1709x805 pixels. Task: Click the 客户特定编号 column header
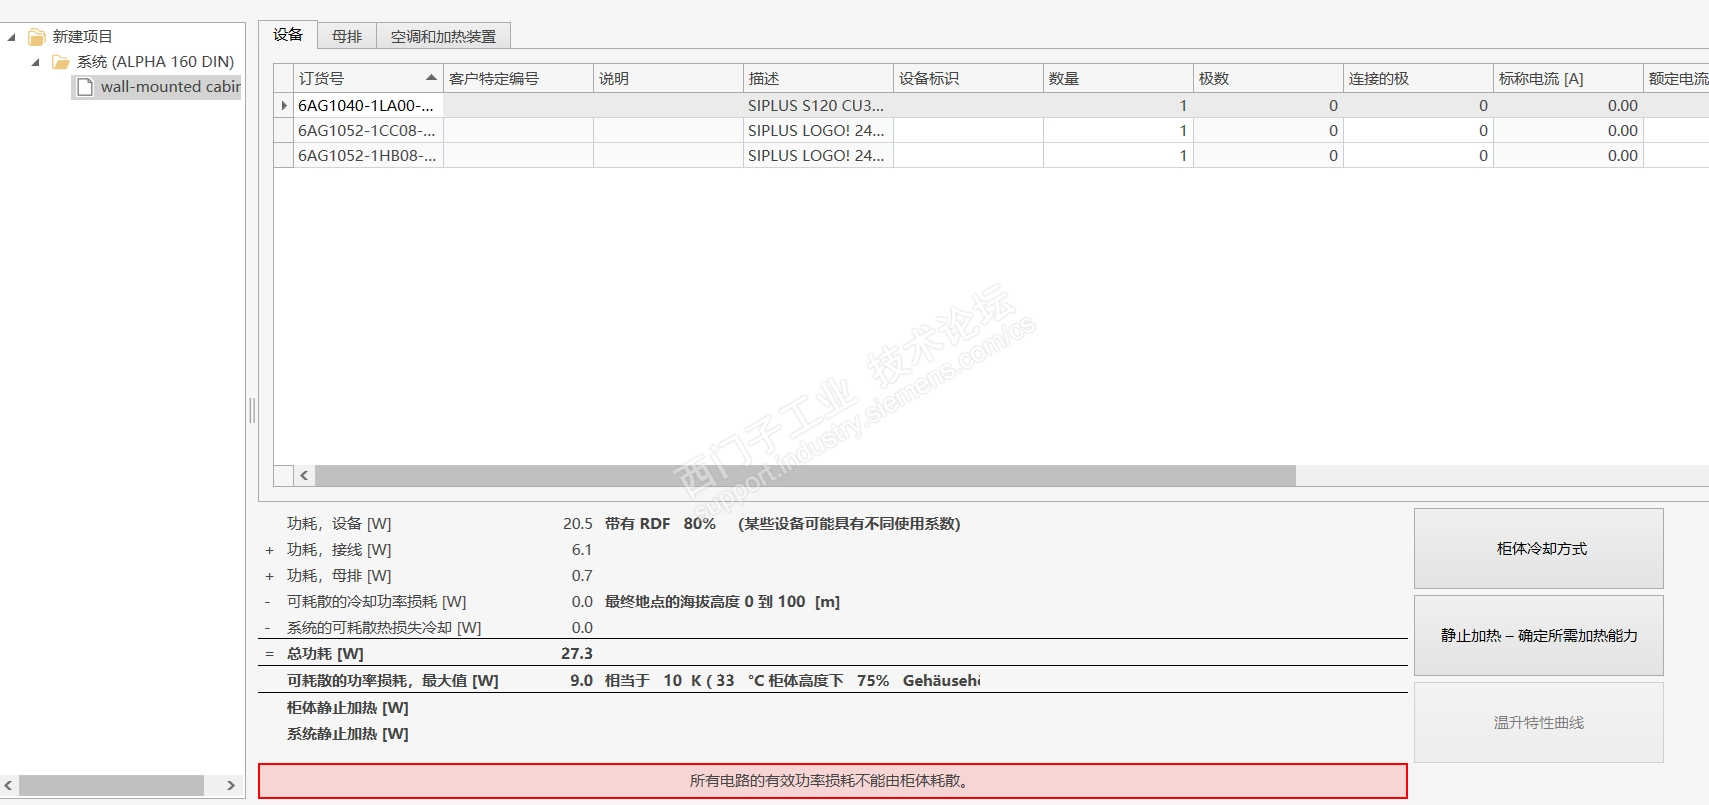click(x=518, y=78)
